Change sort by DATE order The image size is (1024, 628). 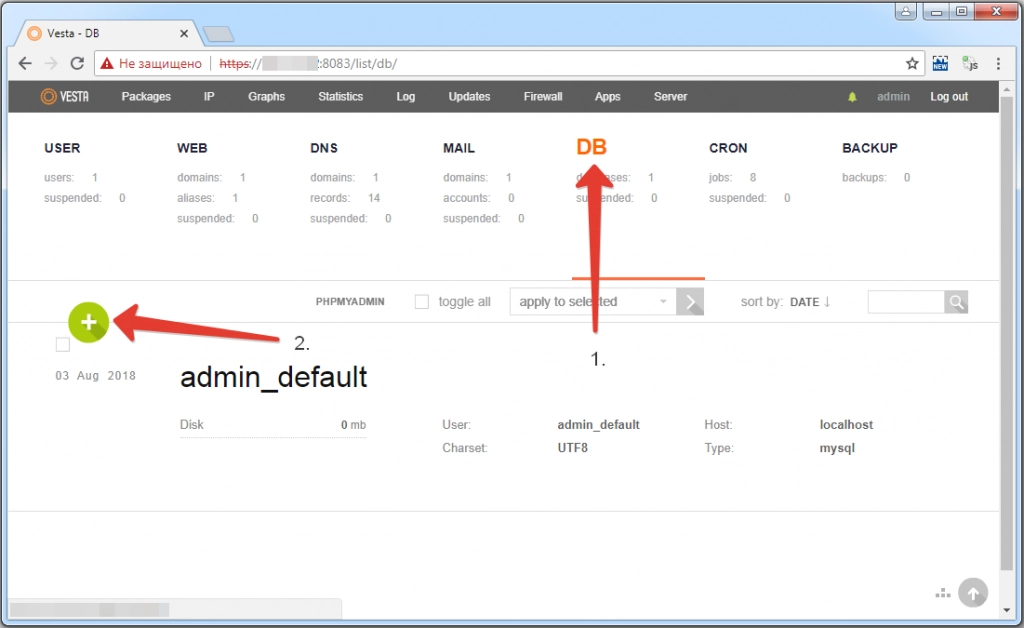[810, 302]
